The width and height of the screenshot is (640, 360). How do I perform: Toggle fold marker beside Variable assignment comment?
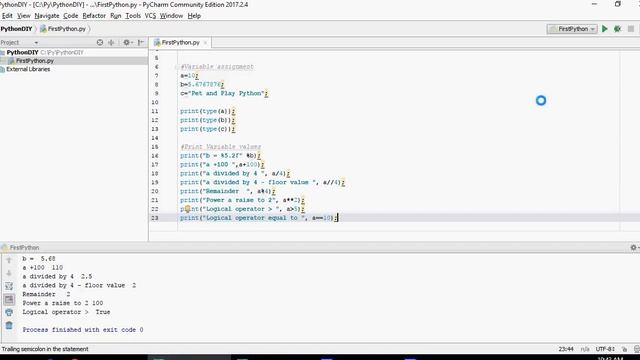tap(177, 67)
